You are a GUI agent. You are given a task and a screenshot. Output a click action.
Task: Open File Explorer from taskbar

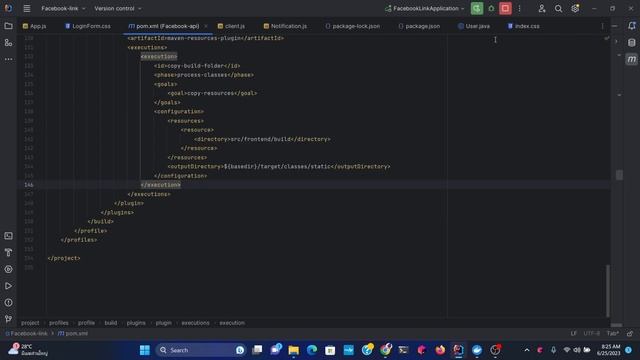(293, 350)
